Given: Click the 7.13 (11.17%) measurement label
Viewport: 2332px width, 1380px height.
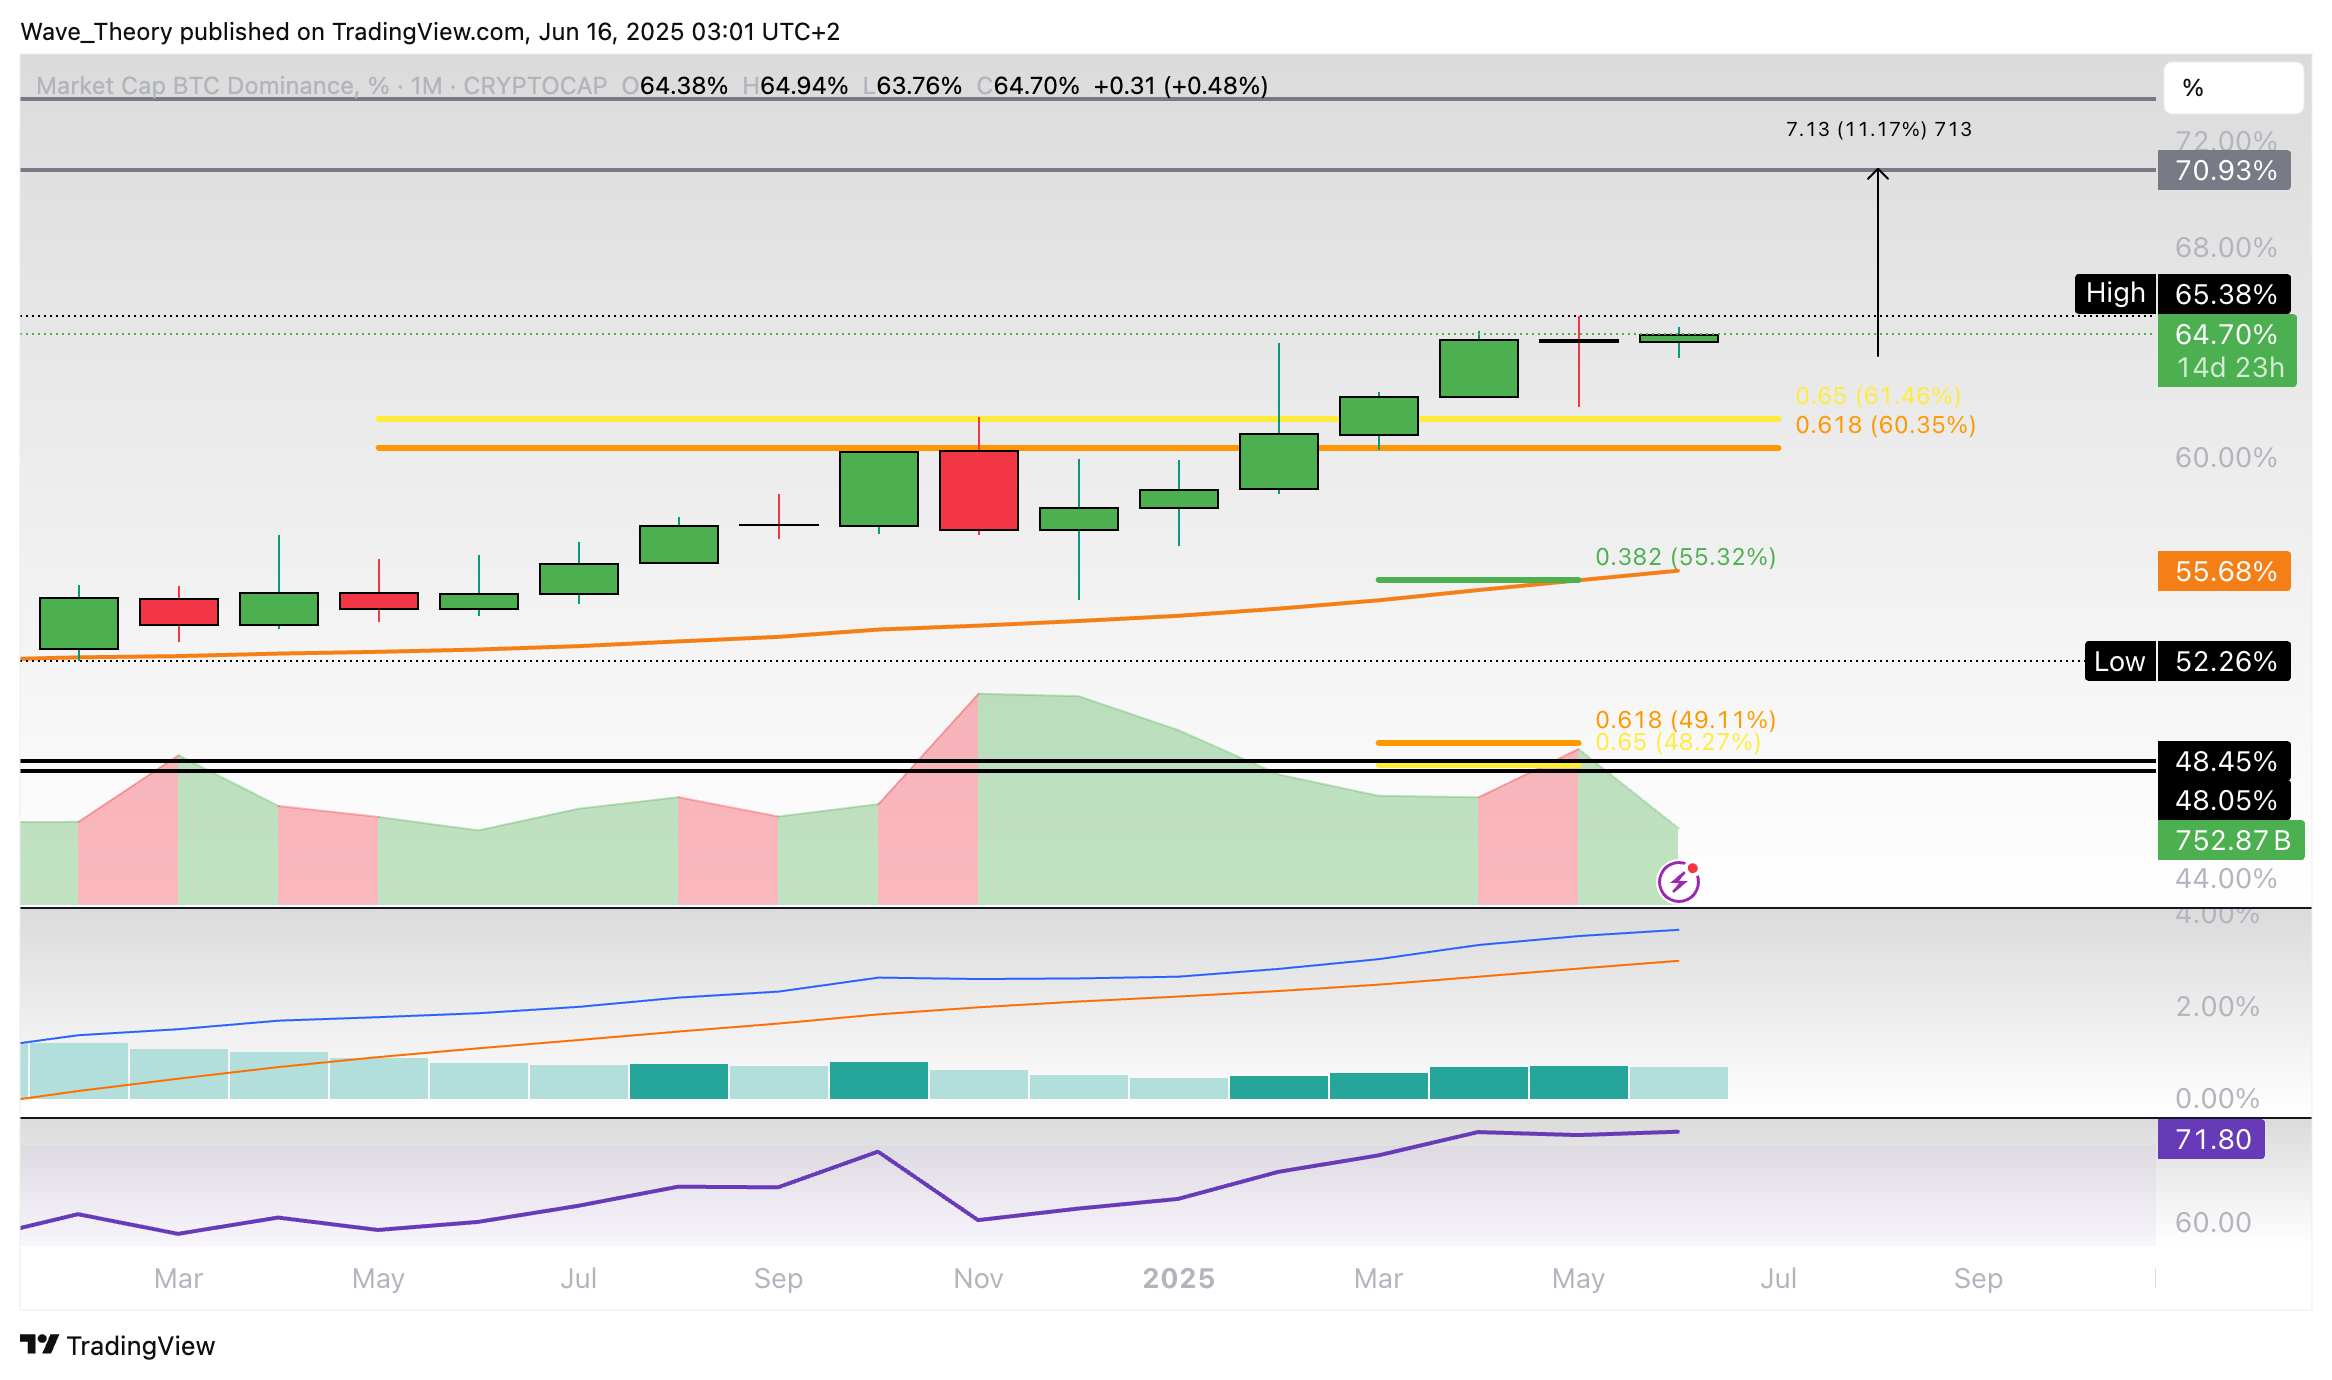Looking at the screenshot, I should coord(1878,129).
